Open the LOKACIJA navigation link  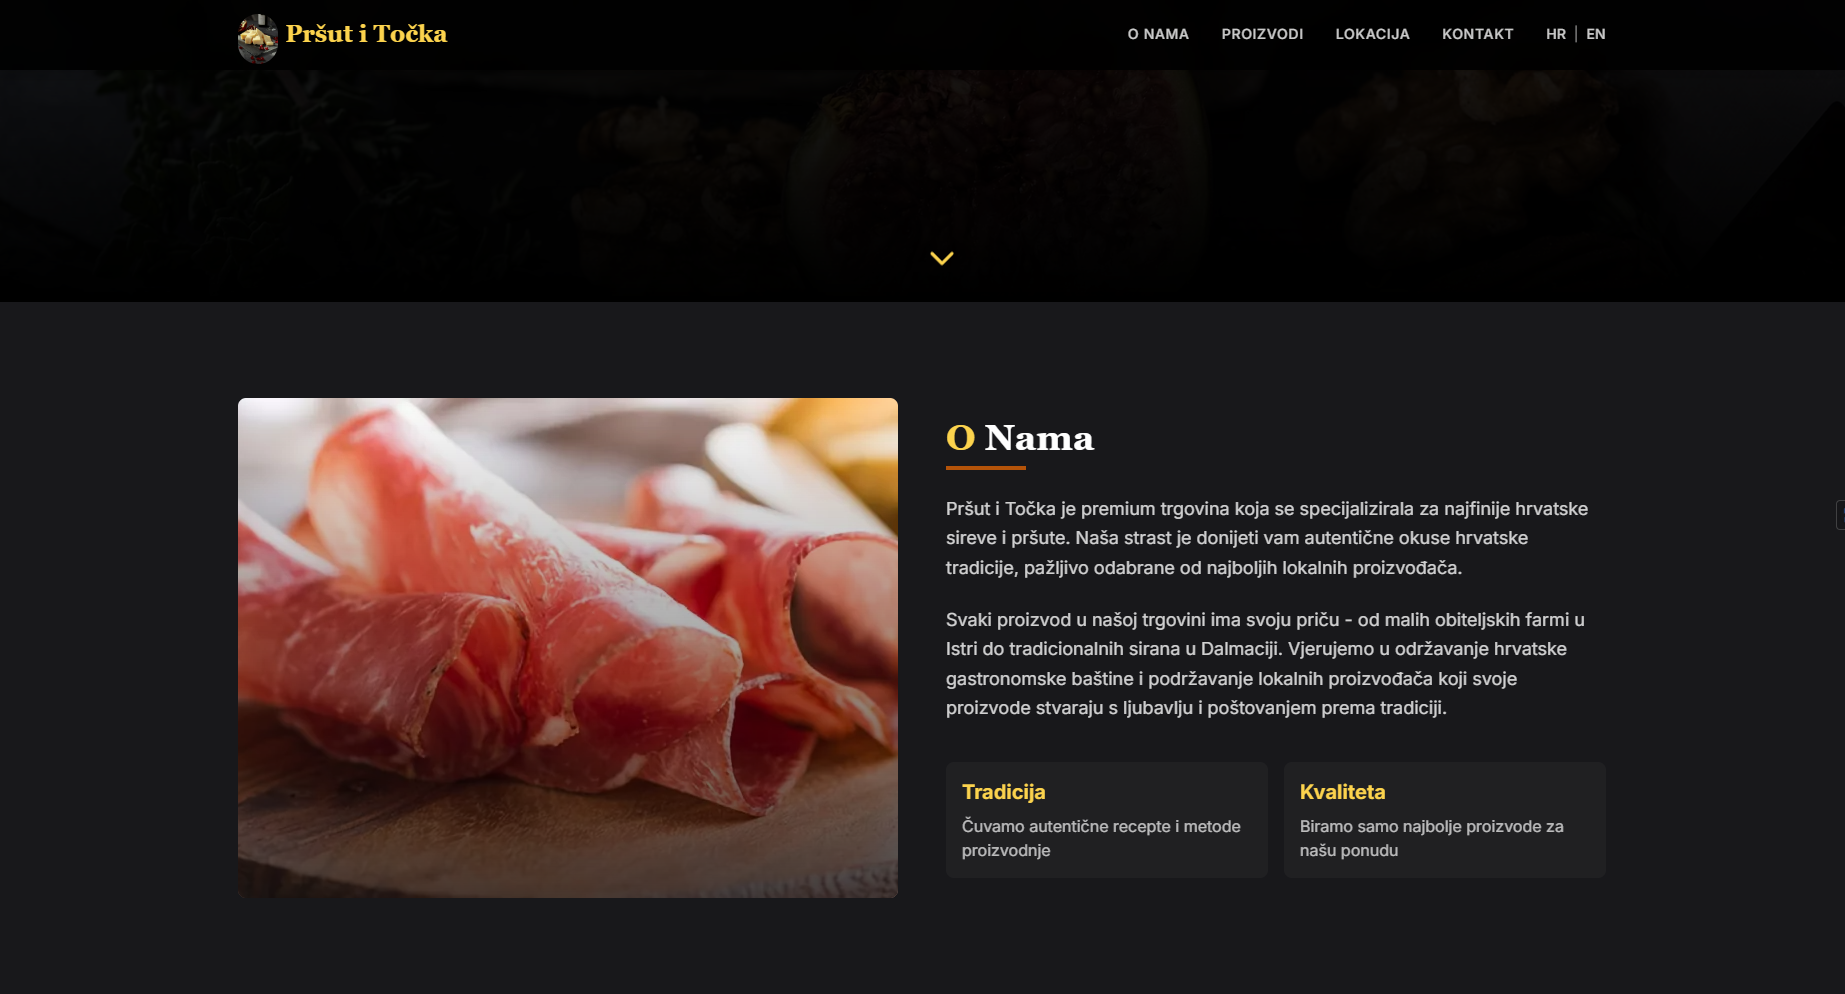1372,34
